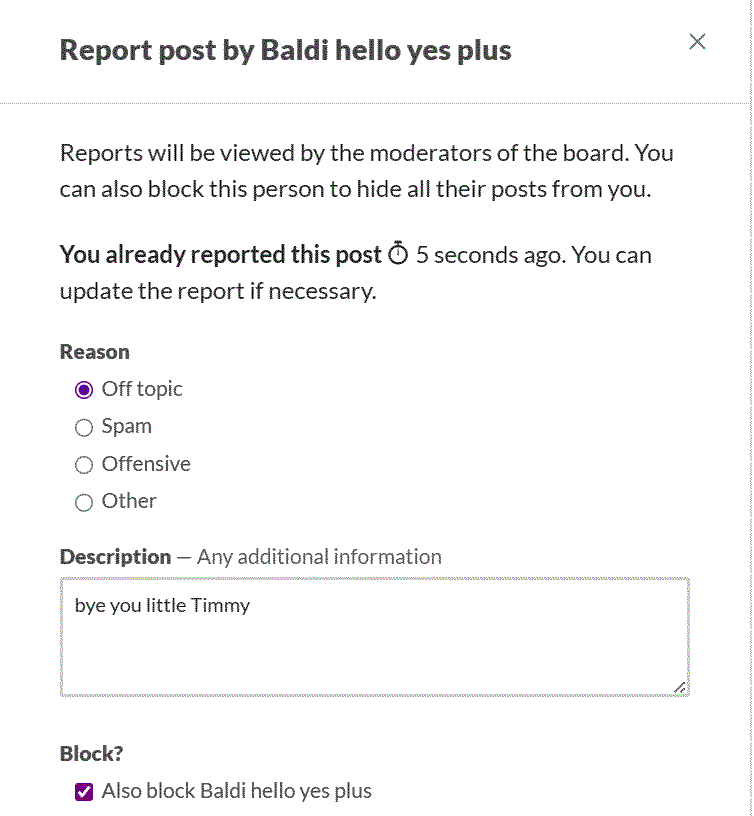Click the 'Other' label text
Screen dimensions: 754x816
(x=129, y=501)
